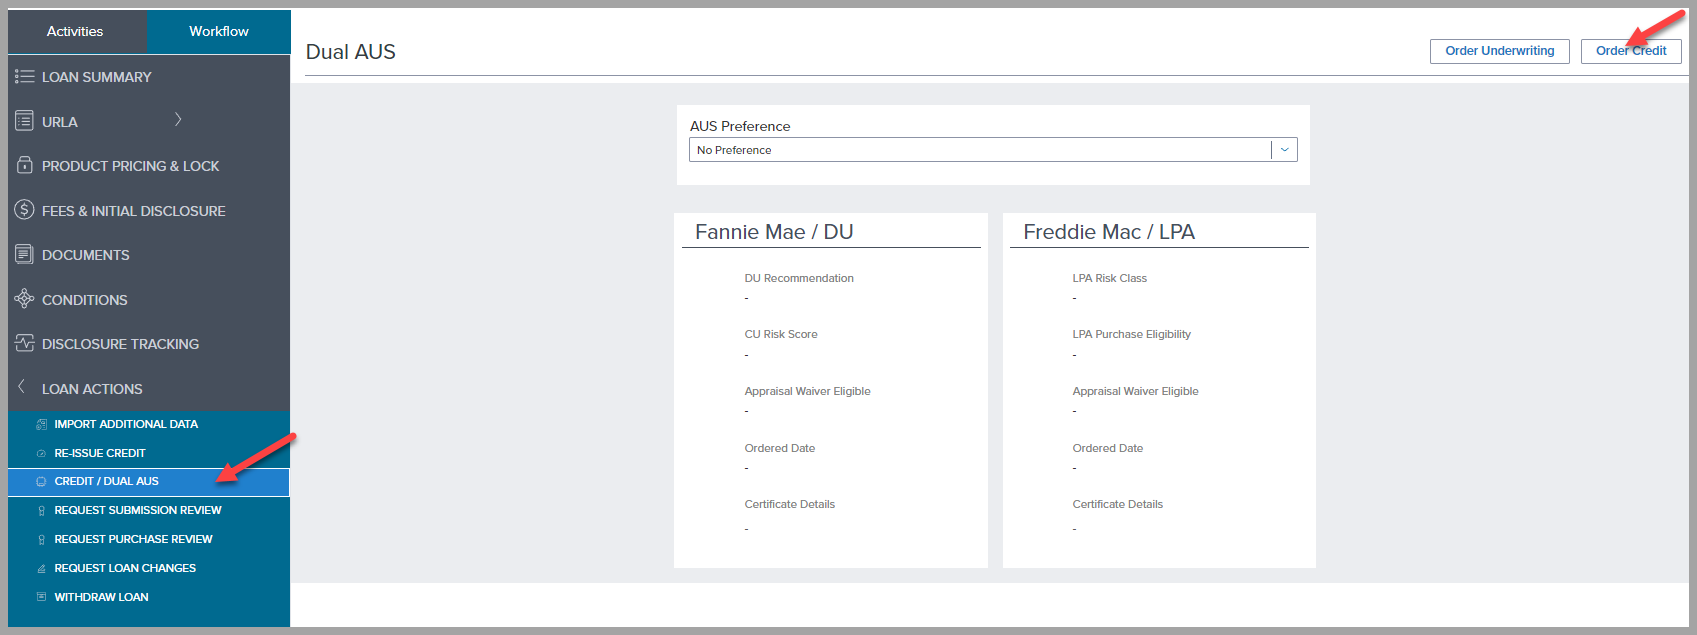Click the Disclosure Tracking pulse icon
The height and width of the screenshot is (635, 1697).
click(x=24, y=344)
